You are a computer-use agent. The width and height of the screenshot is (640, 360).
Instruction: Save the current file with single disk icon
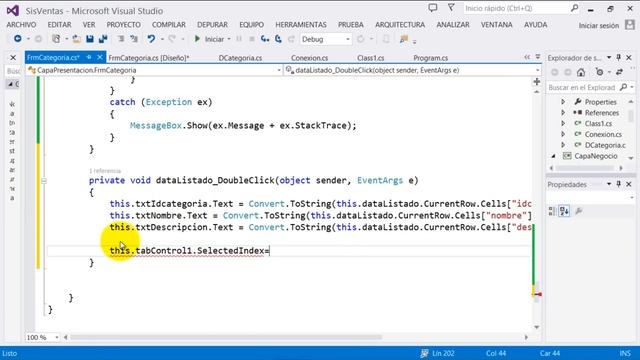90,39
